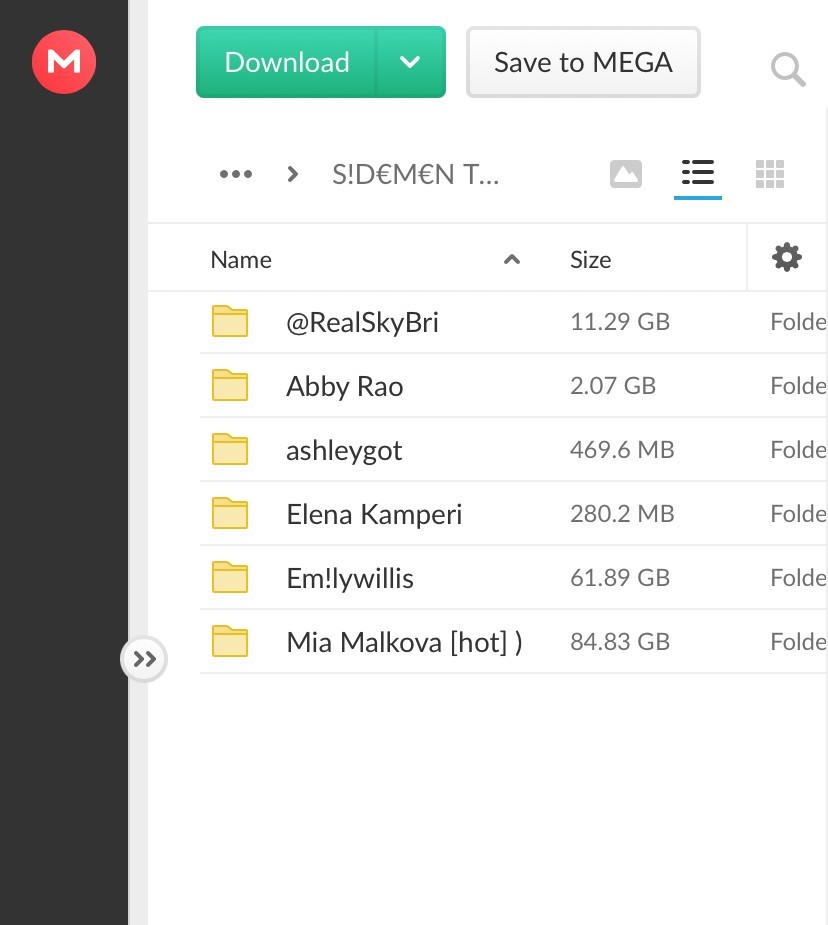Click folder icon for Abby Rao
828x925 pixels.
tap(229, 385)
